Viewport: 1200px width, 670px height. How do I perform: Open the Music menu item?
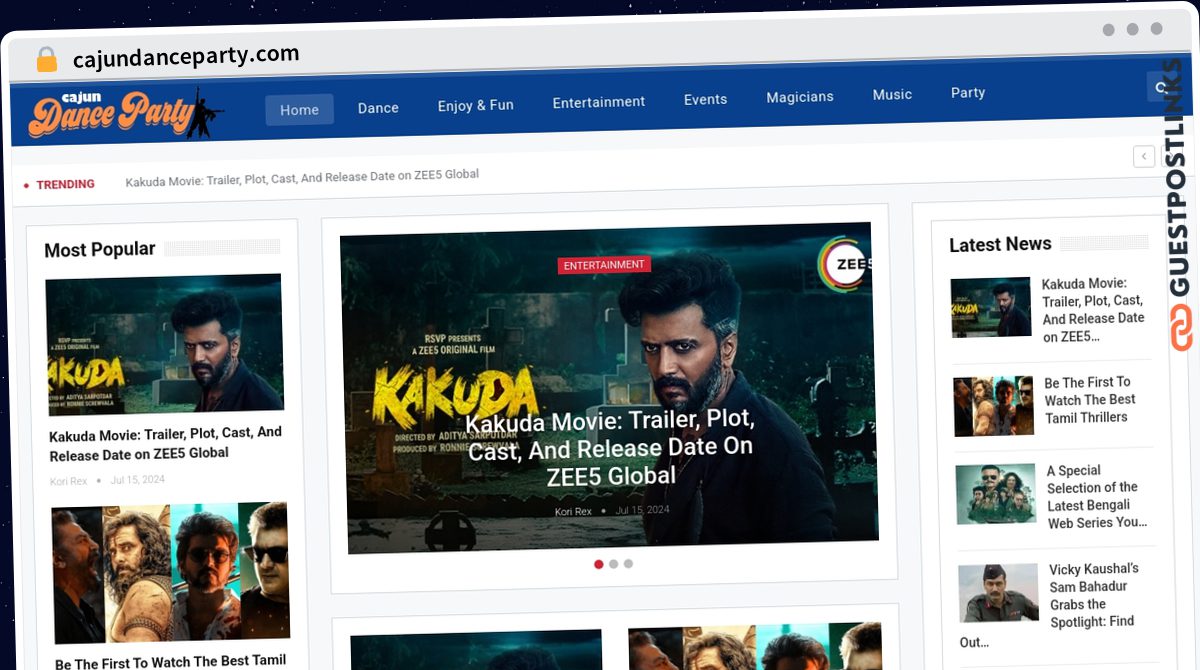(x=892, y=95)
